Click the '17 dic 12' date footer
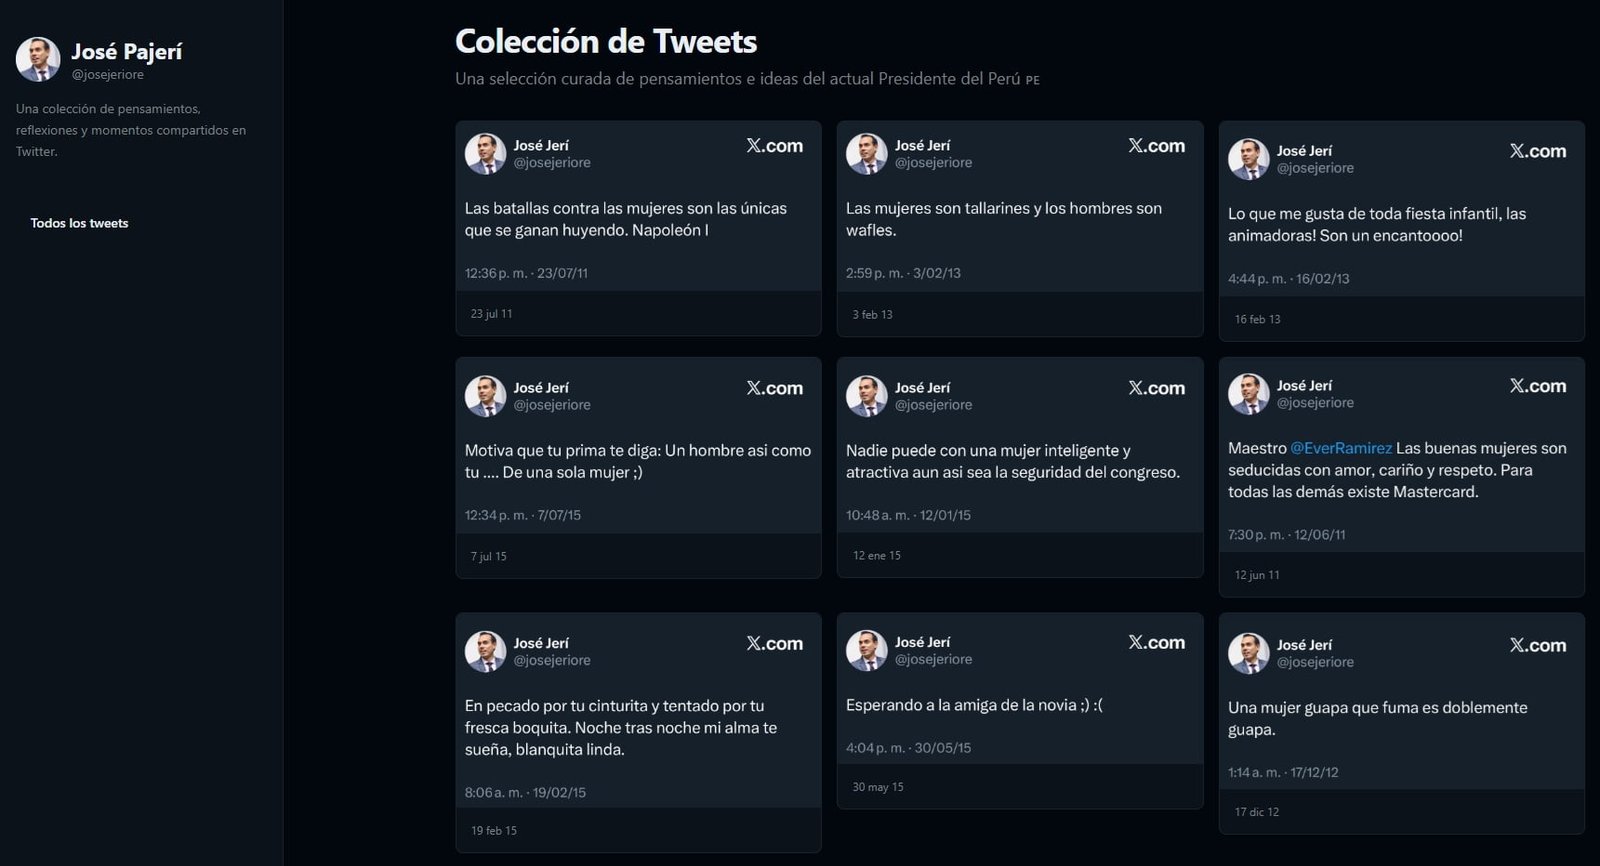Image resolution: width=1600 pixels, height=866 pixels. click(x=1256, y=812)
